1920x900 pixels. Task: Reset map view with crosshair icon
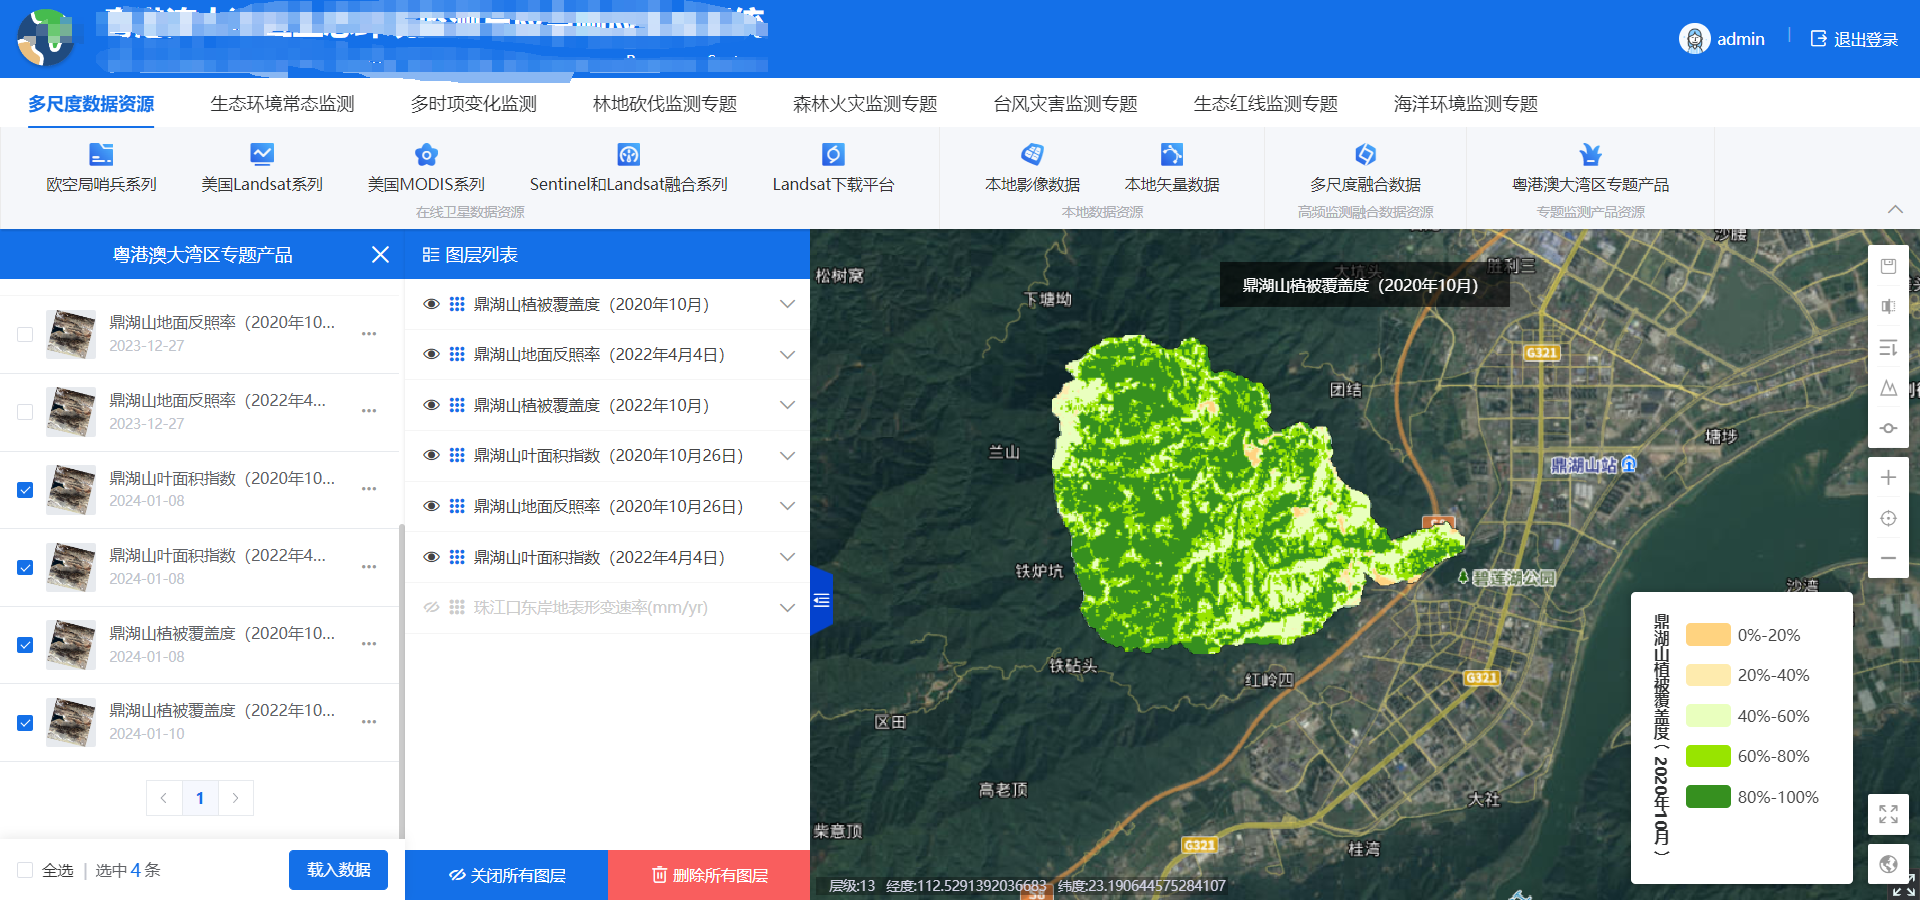(1888, 518)
